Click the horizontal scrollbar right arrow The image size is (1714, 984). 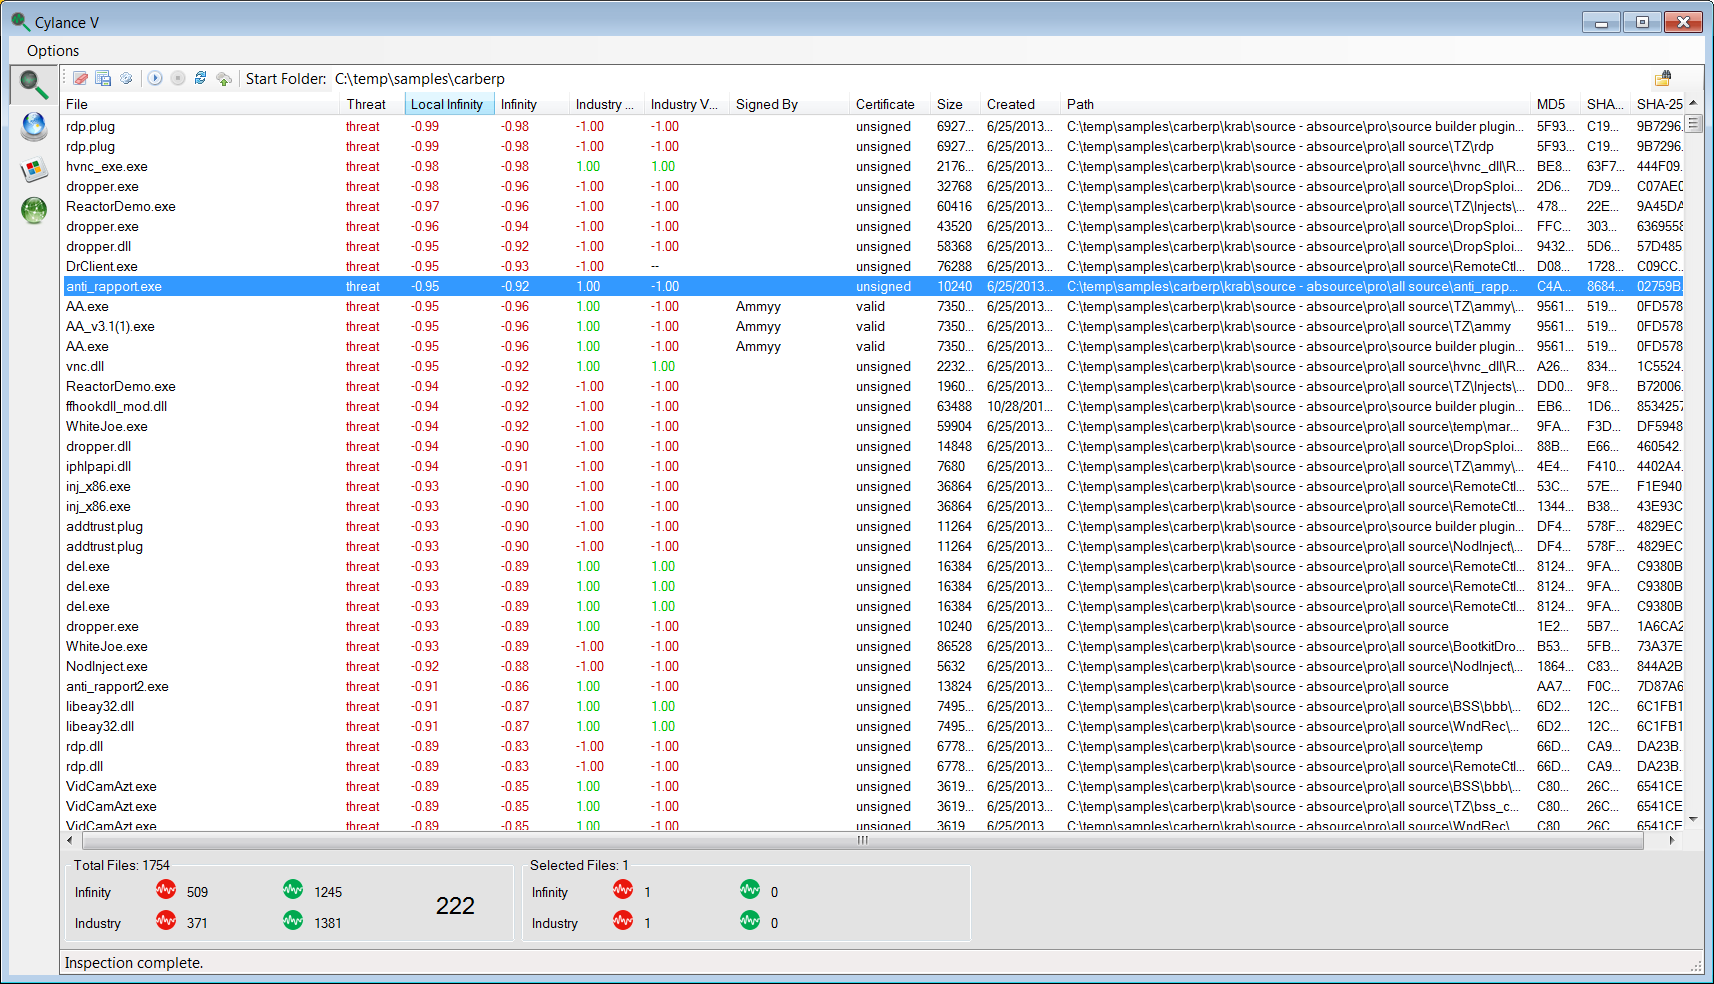1672,840
